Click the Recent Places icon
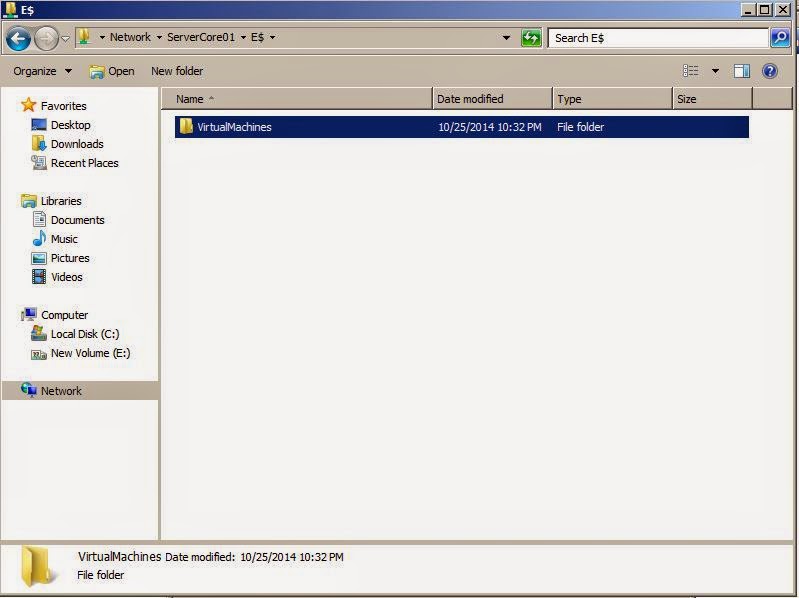 39,162
